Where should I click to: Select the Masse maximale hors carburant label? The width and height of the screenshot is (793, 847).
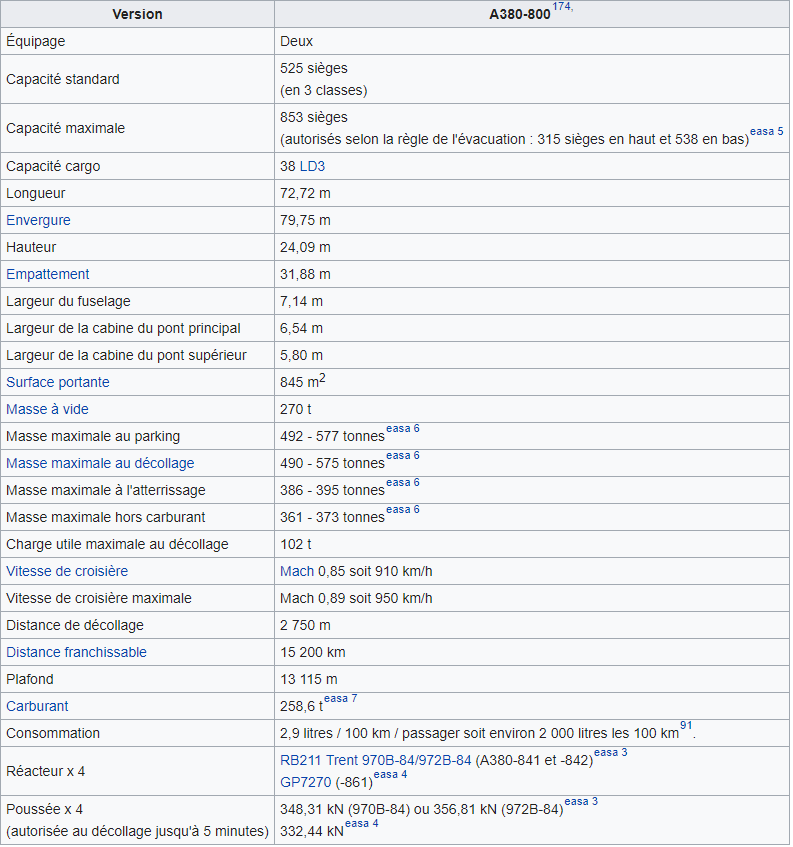[105, 517]
